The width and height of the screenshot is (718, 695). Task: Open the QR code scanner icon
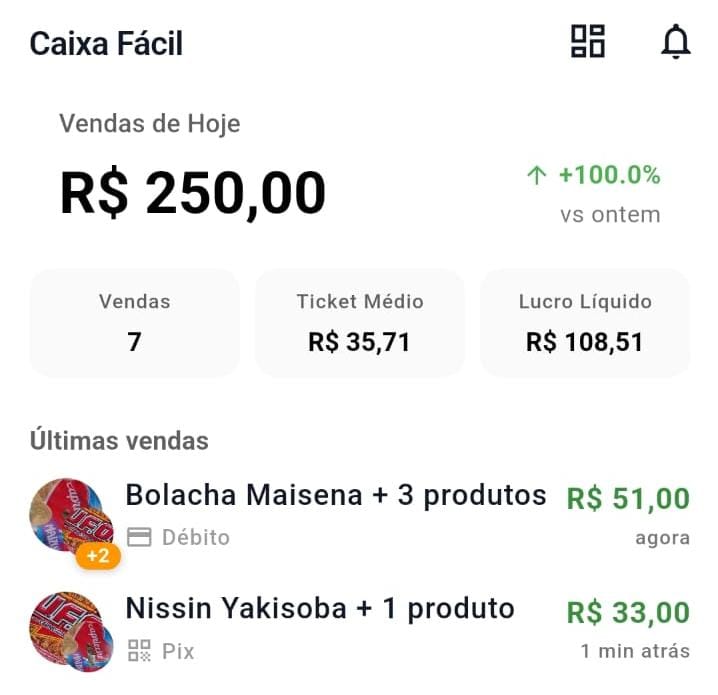click(x=588, y=42)
